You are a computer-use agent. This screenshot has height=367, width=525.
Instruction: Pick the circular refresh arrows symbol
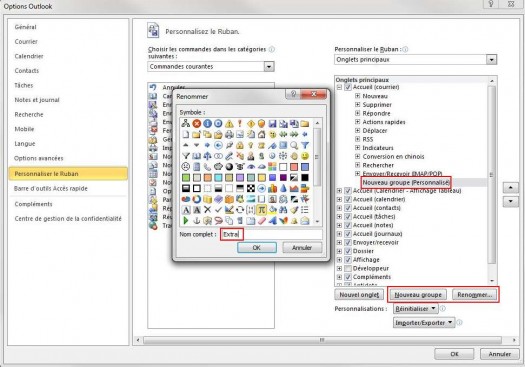coord(240,210)
